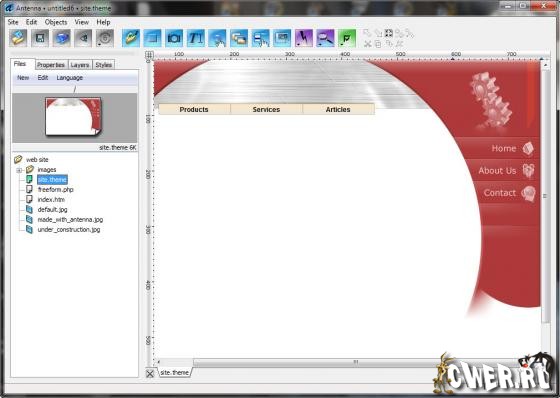
Task: Open the Language dropdown in Files panel
Action: [x=70, y=78]
